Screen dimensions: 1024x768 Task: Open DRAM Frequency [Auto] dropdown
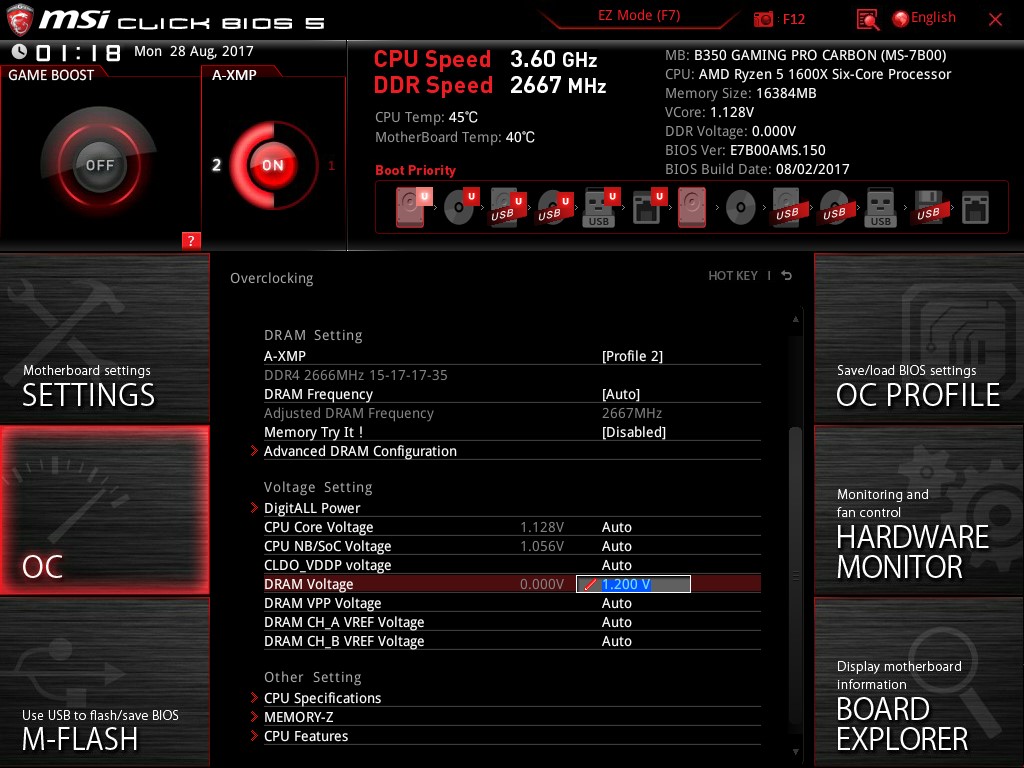[621, 394]
